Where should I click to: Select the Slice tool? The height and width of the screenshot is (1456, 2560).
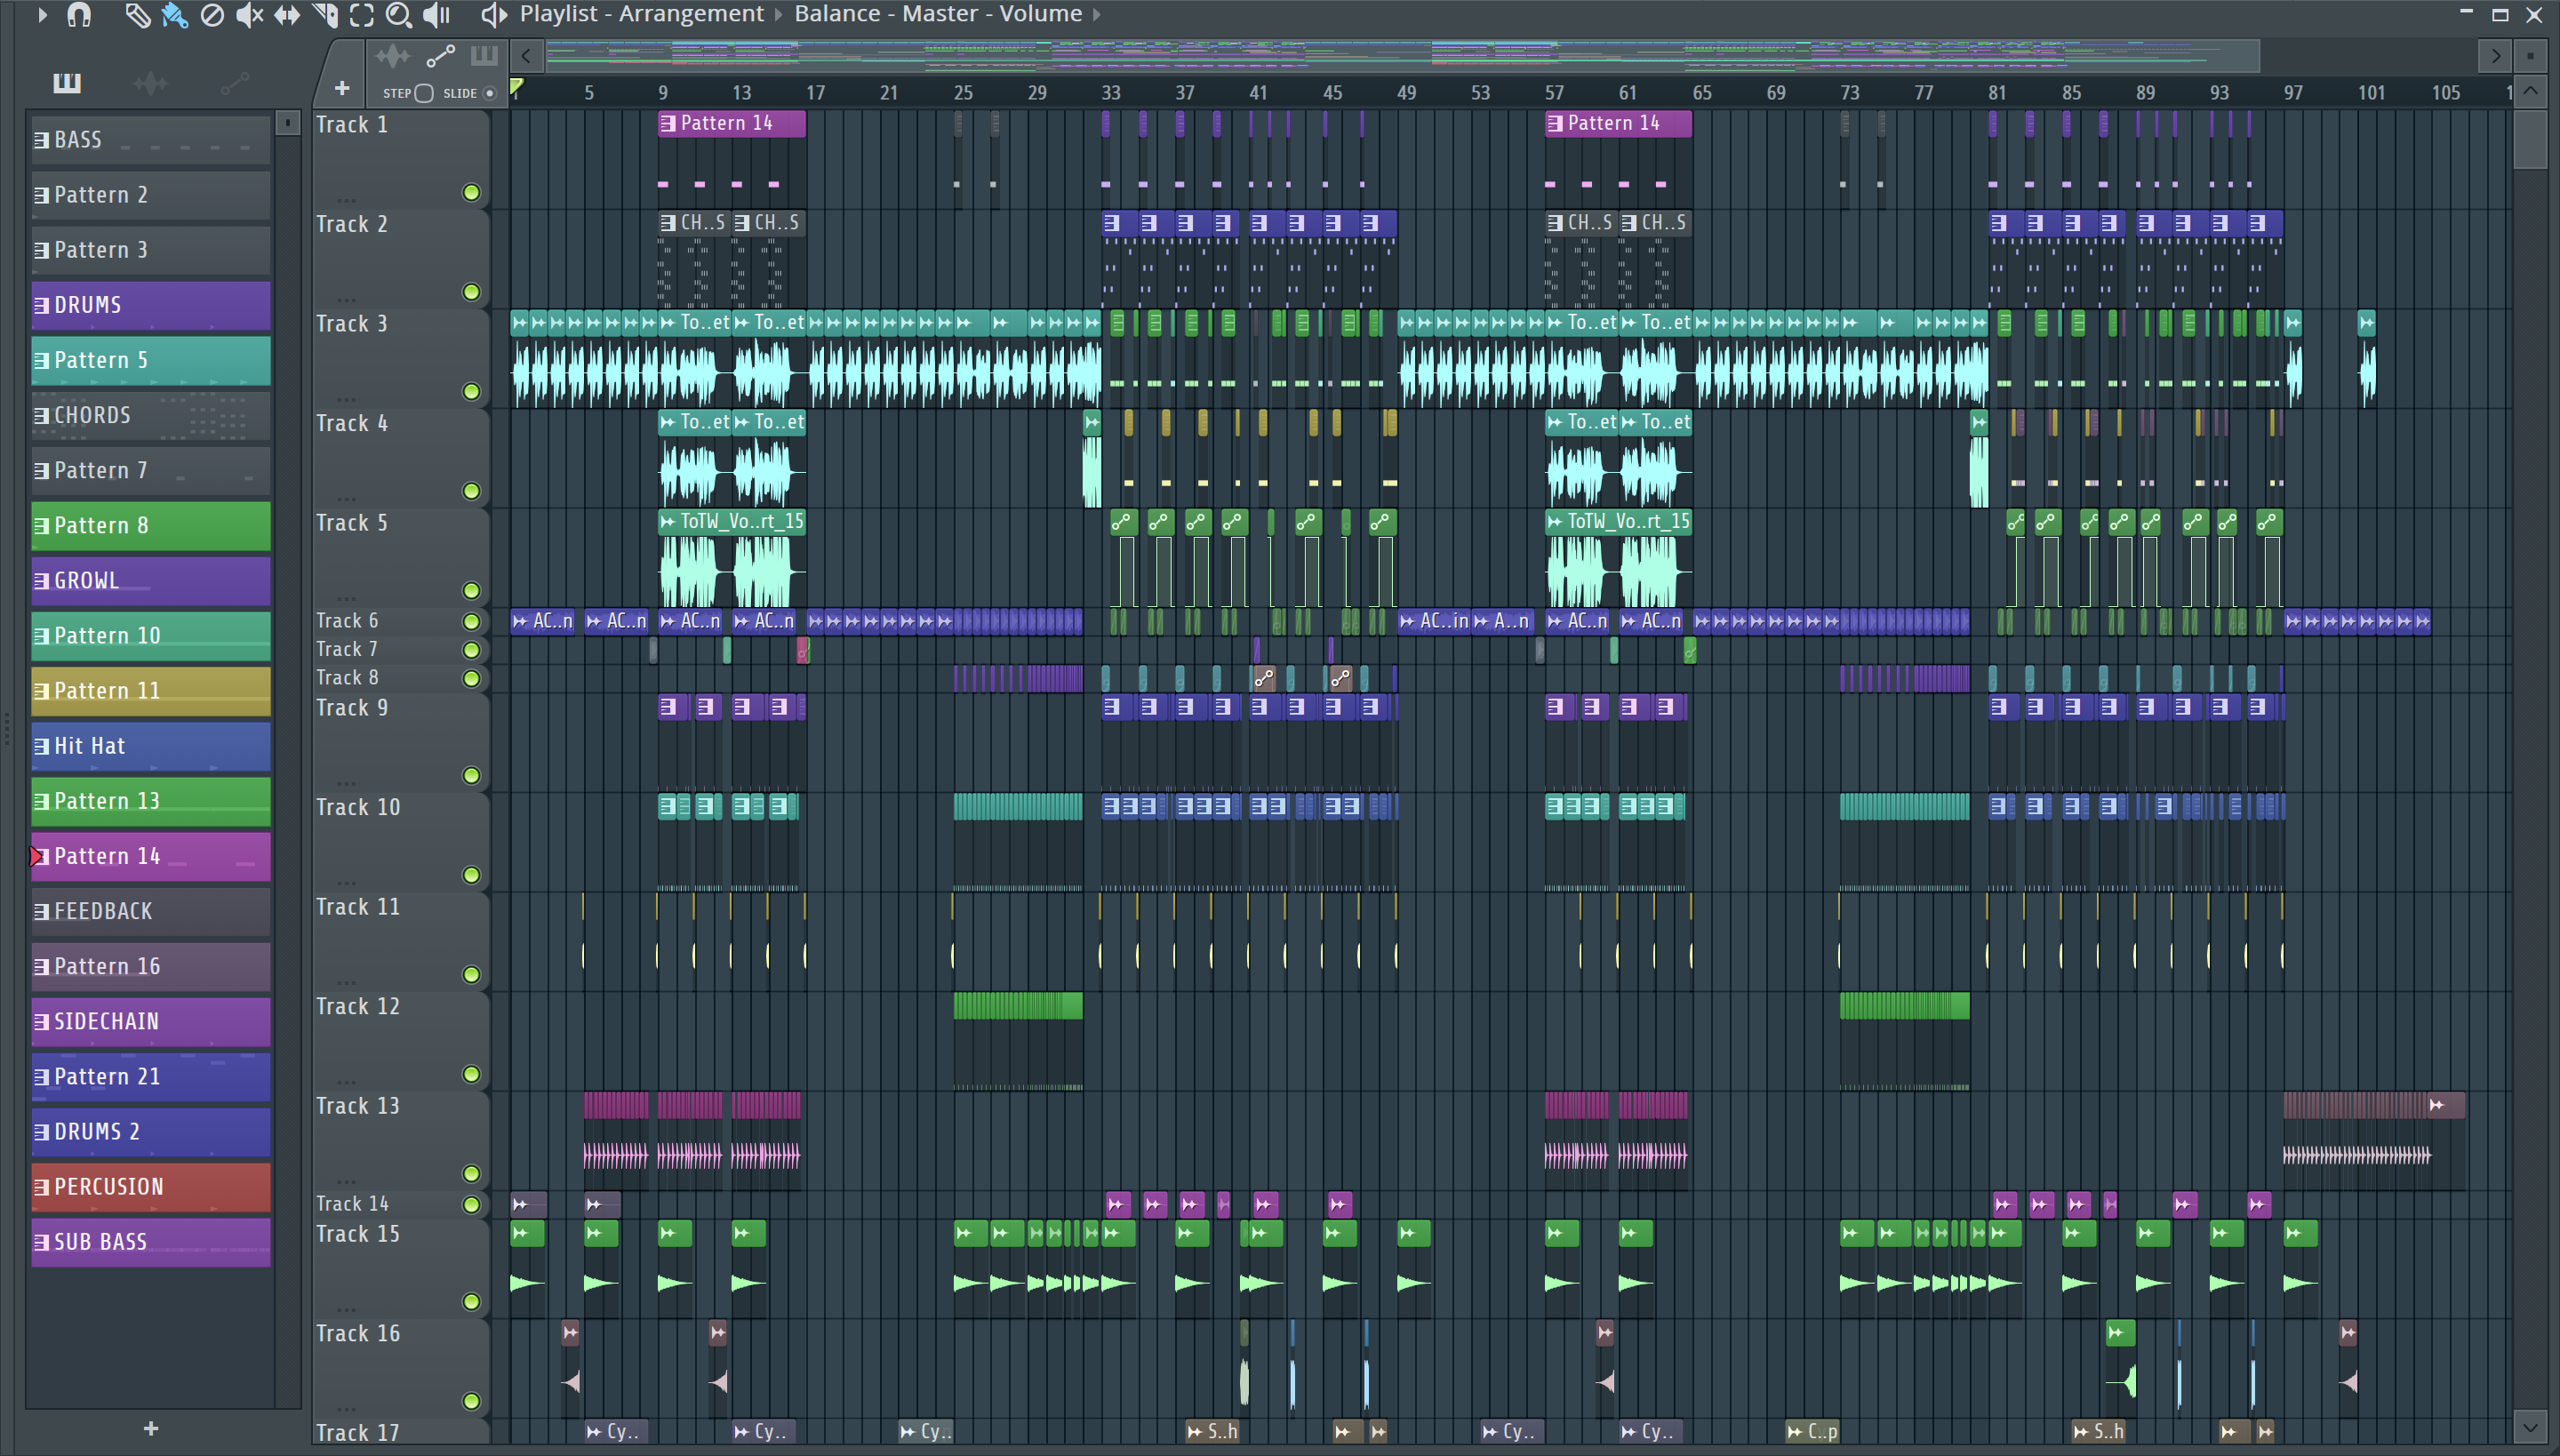click(325, 15)
